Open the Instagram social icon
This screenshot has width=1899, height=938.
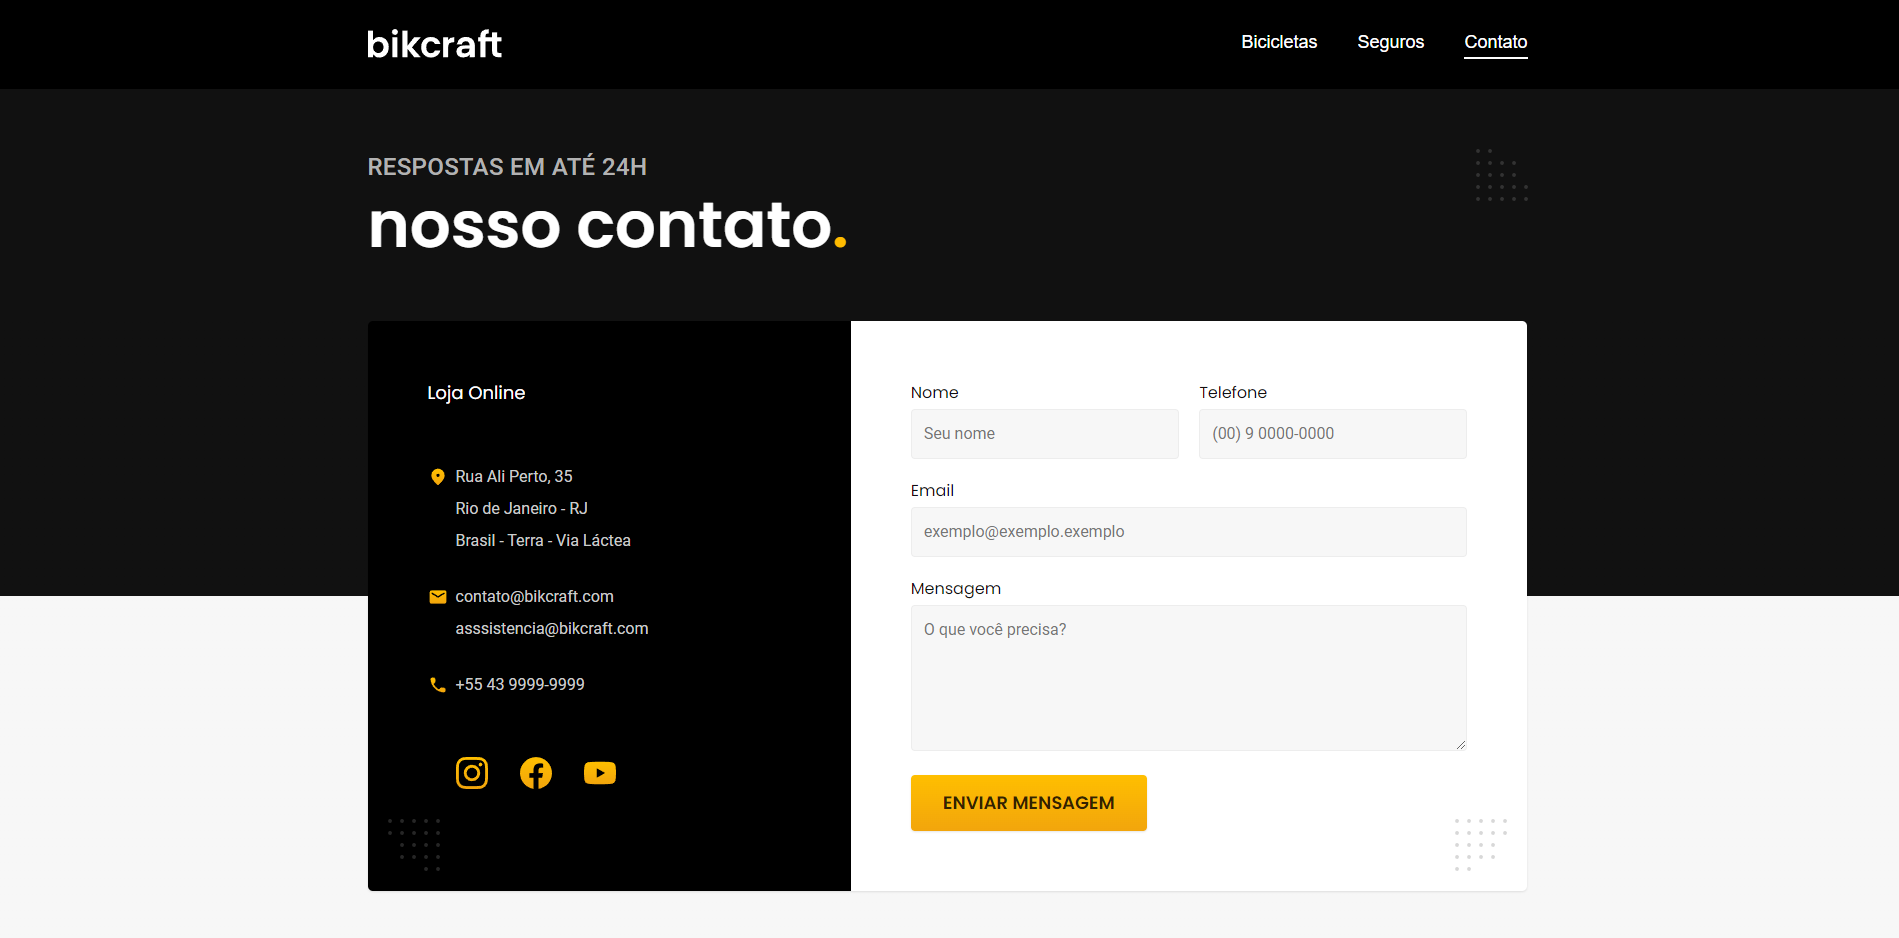click(472, 773)
